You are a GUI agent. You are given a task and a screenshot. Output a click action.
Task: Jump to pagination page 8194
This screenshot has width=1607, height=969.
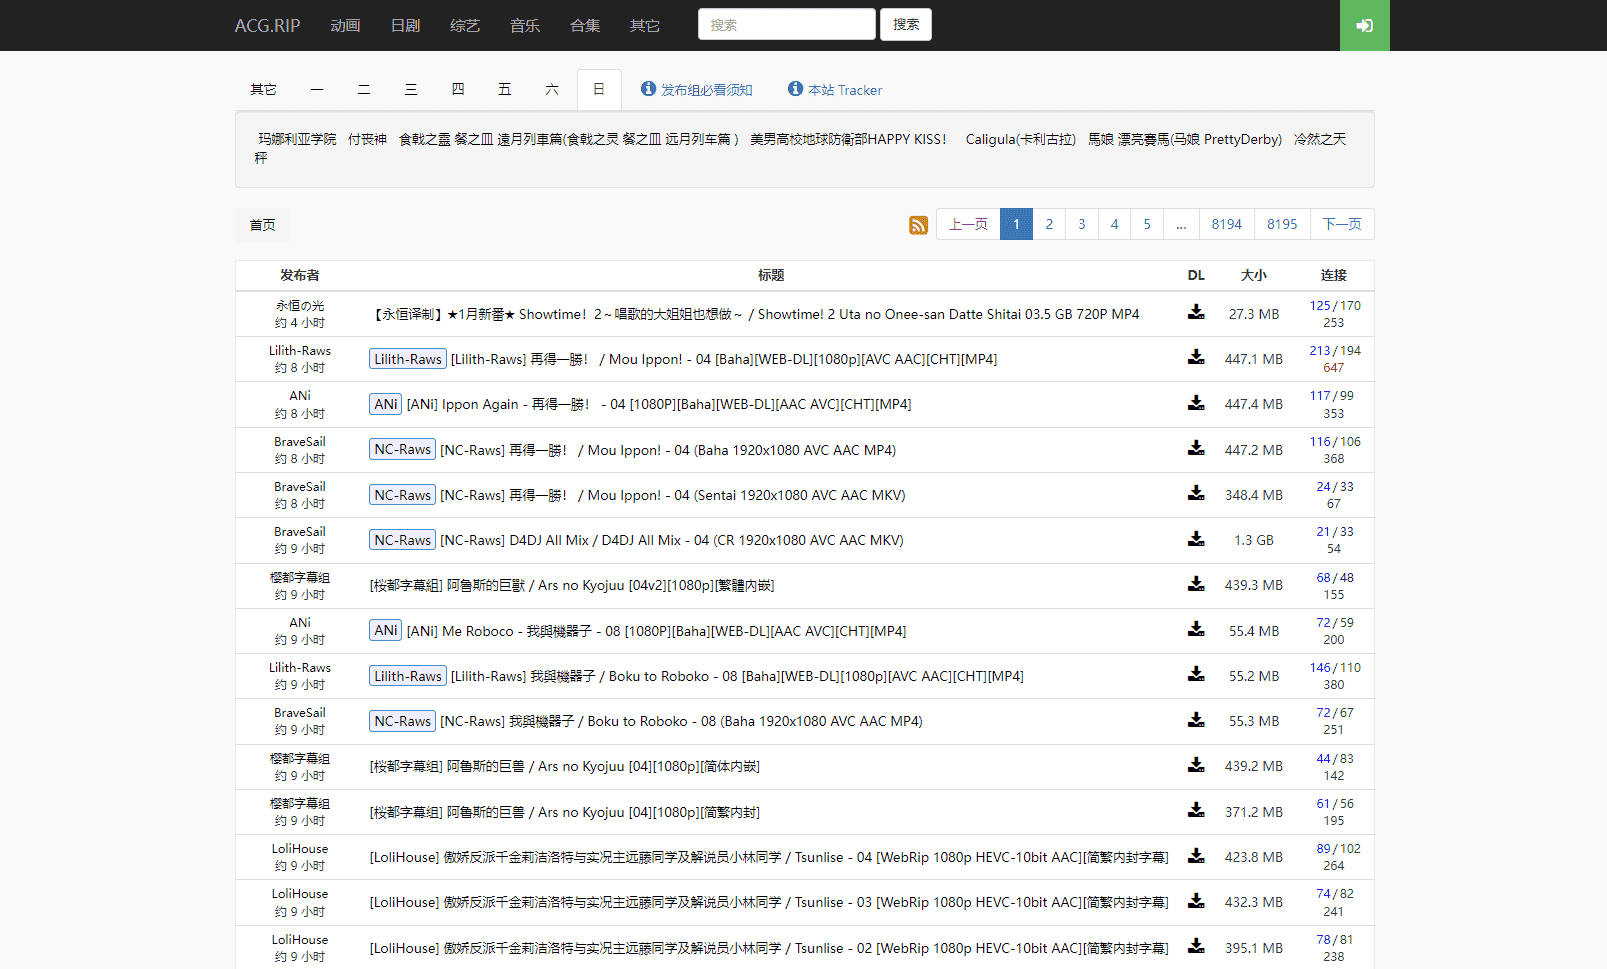1227,224
